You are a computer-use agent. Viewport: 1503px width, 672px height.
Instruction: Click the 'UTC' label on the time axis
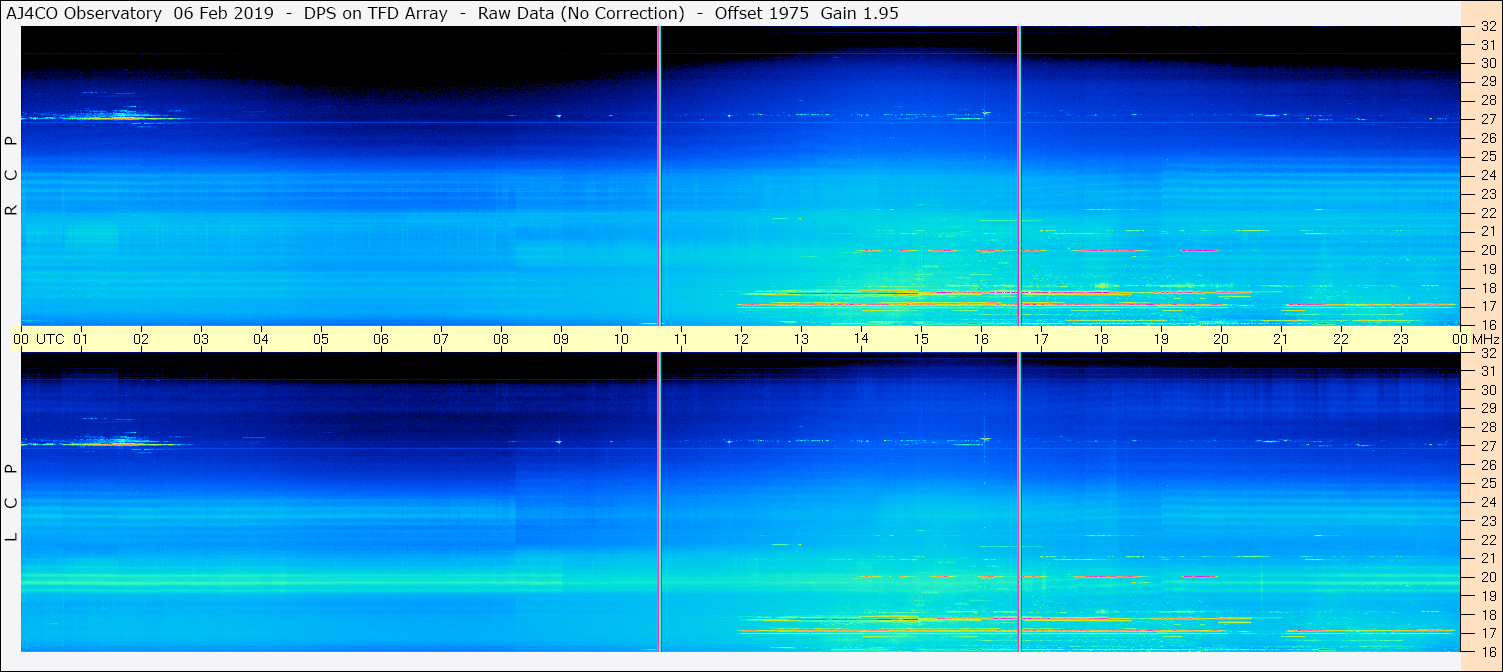click(50, 339)
